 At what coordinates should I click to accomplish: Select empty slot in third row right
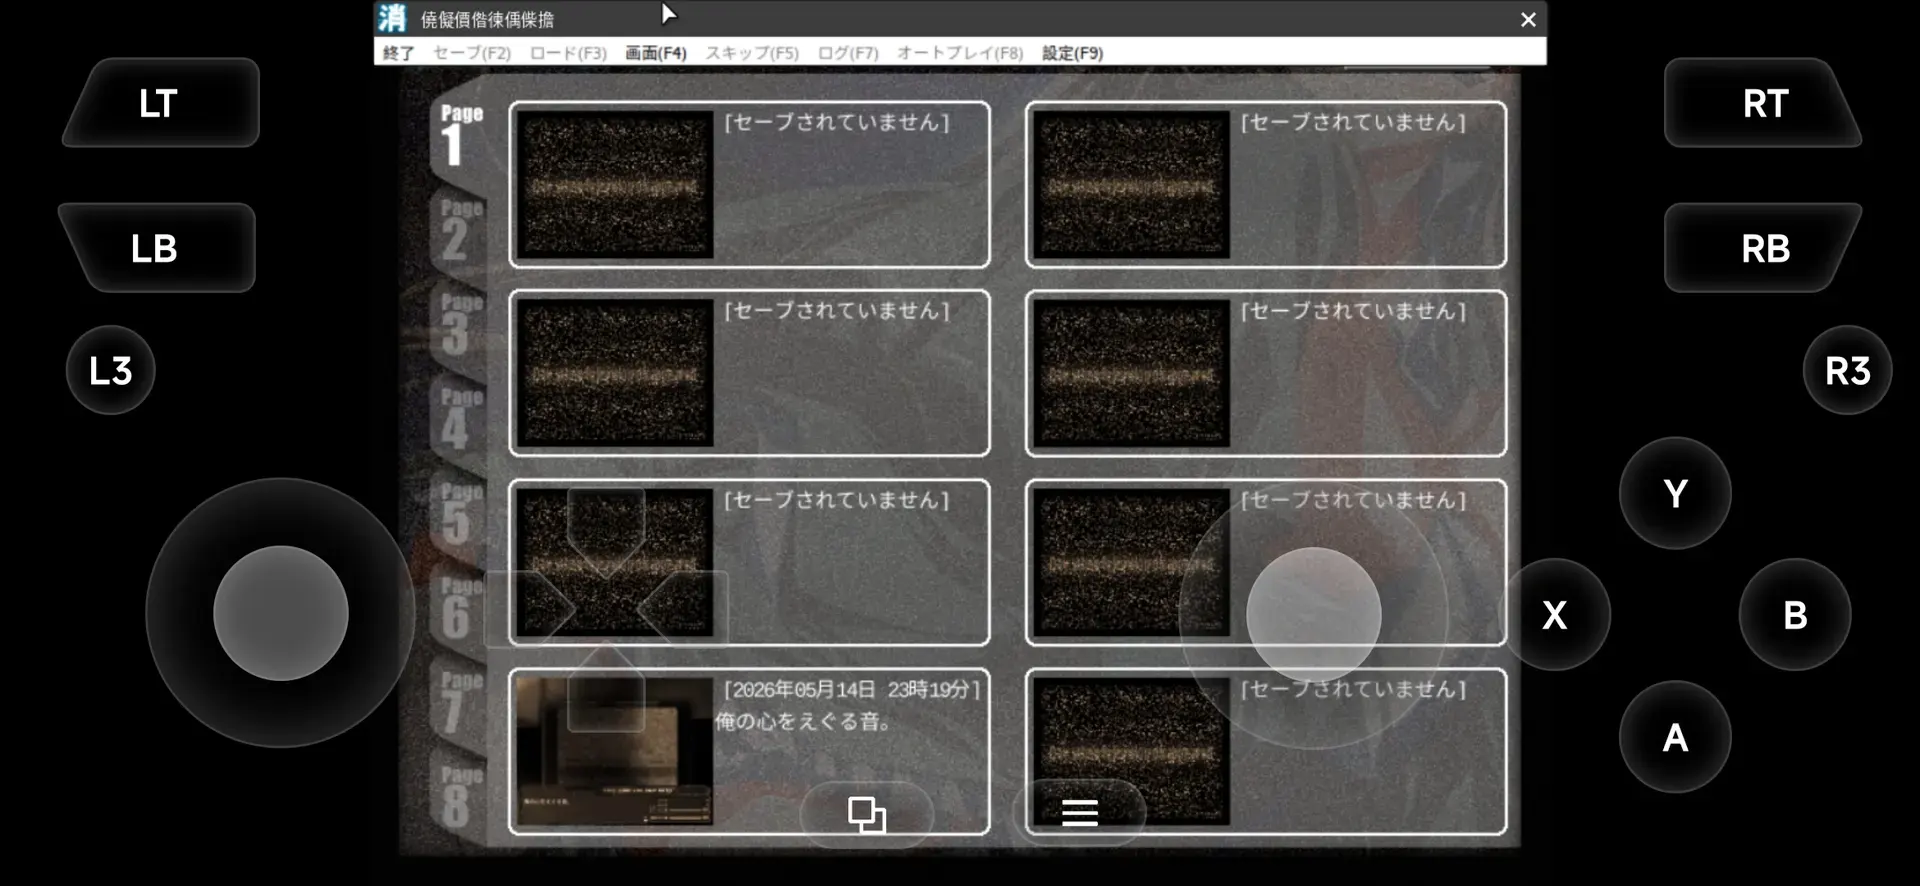pyautogui.click(x=1266, y=562)
